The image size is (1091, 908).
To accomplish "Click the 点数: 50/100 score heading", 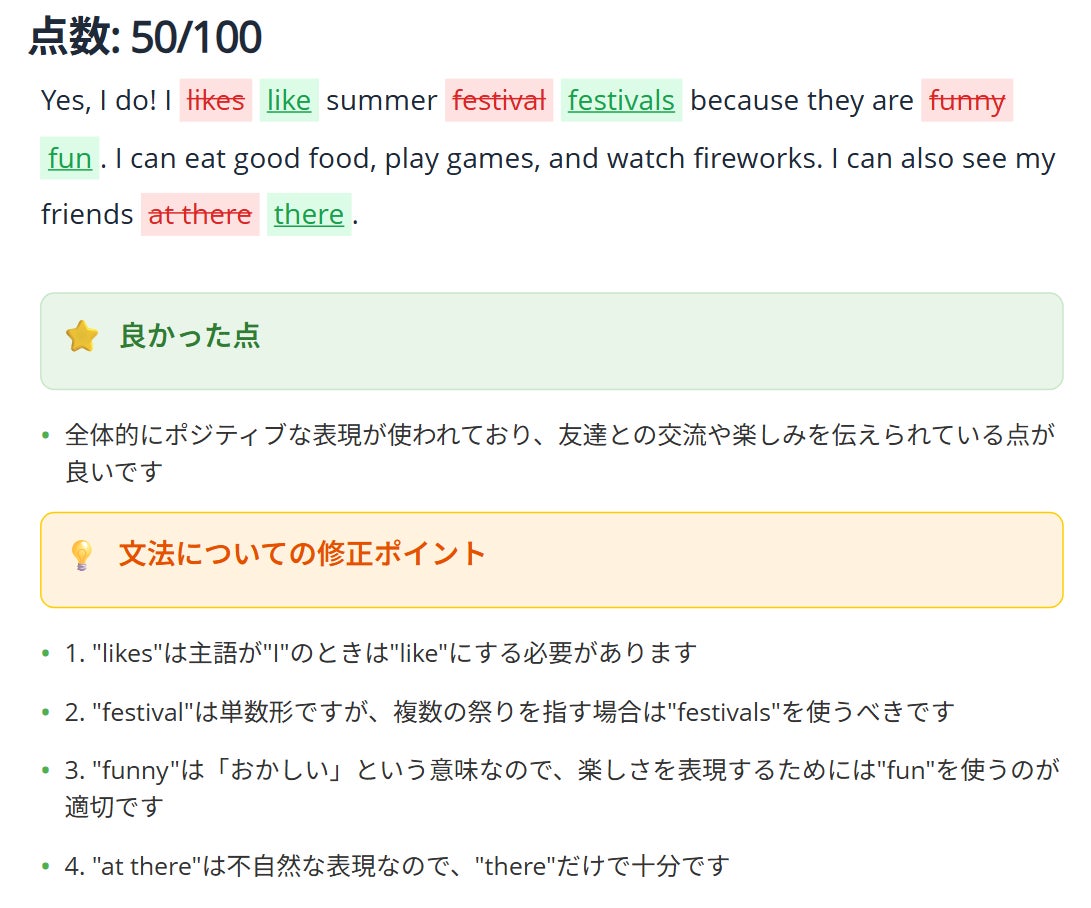I will click(146, 38).
